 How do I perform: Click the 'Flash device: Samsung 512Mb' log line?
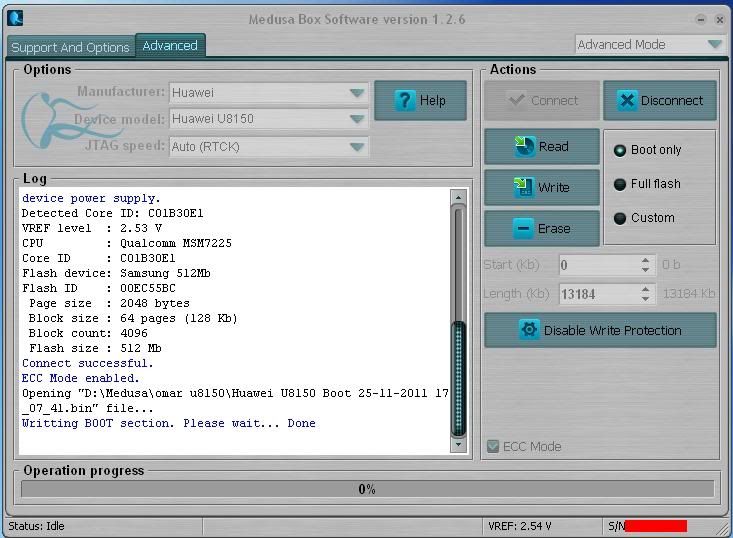tap(116, 273)
